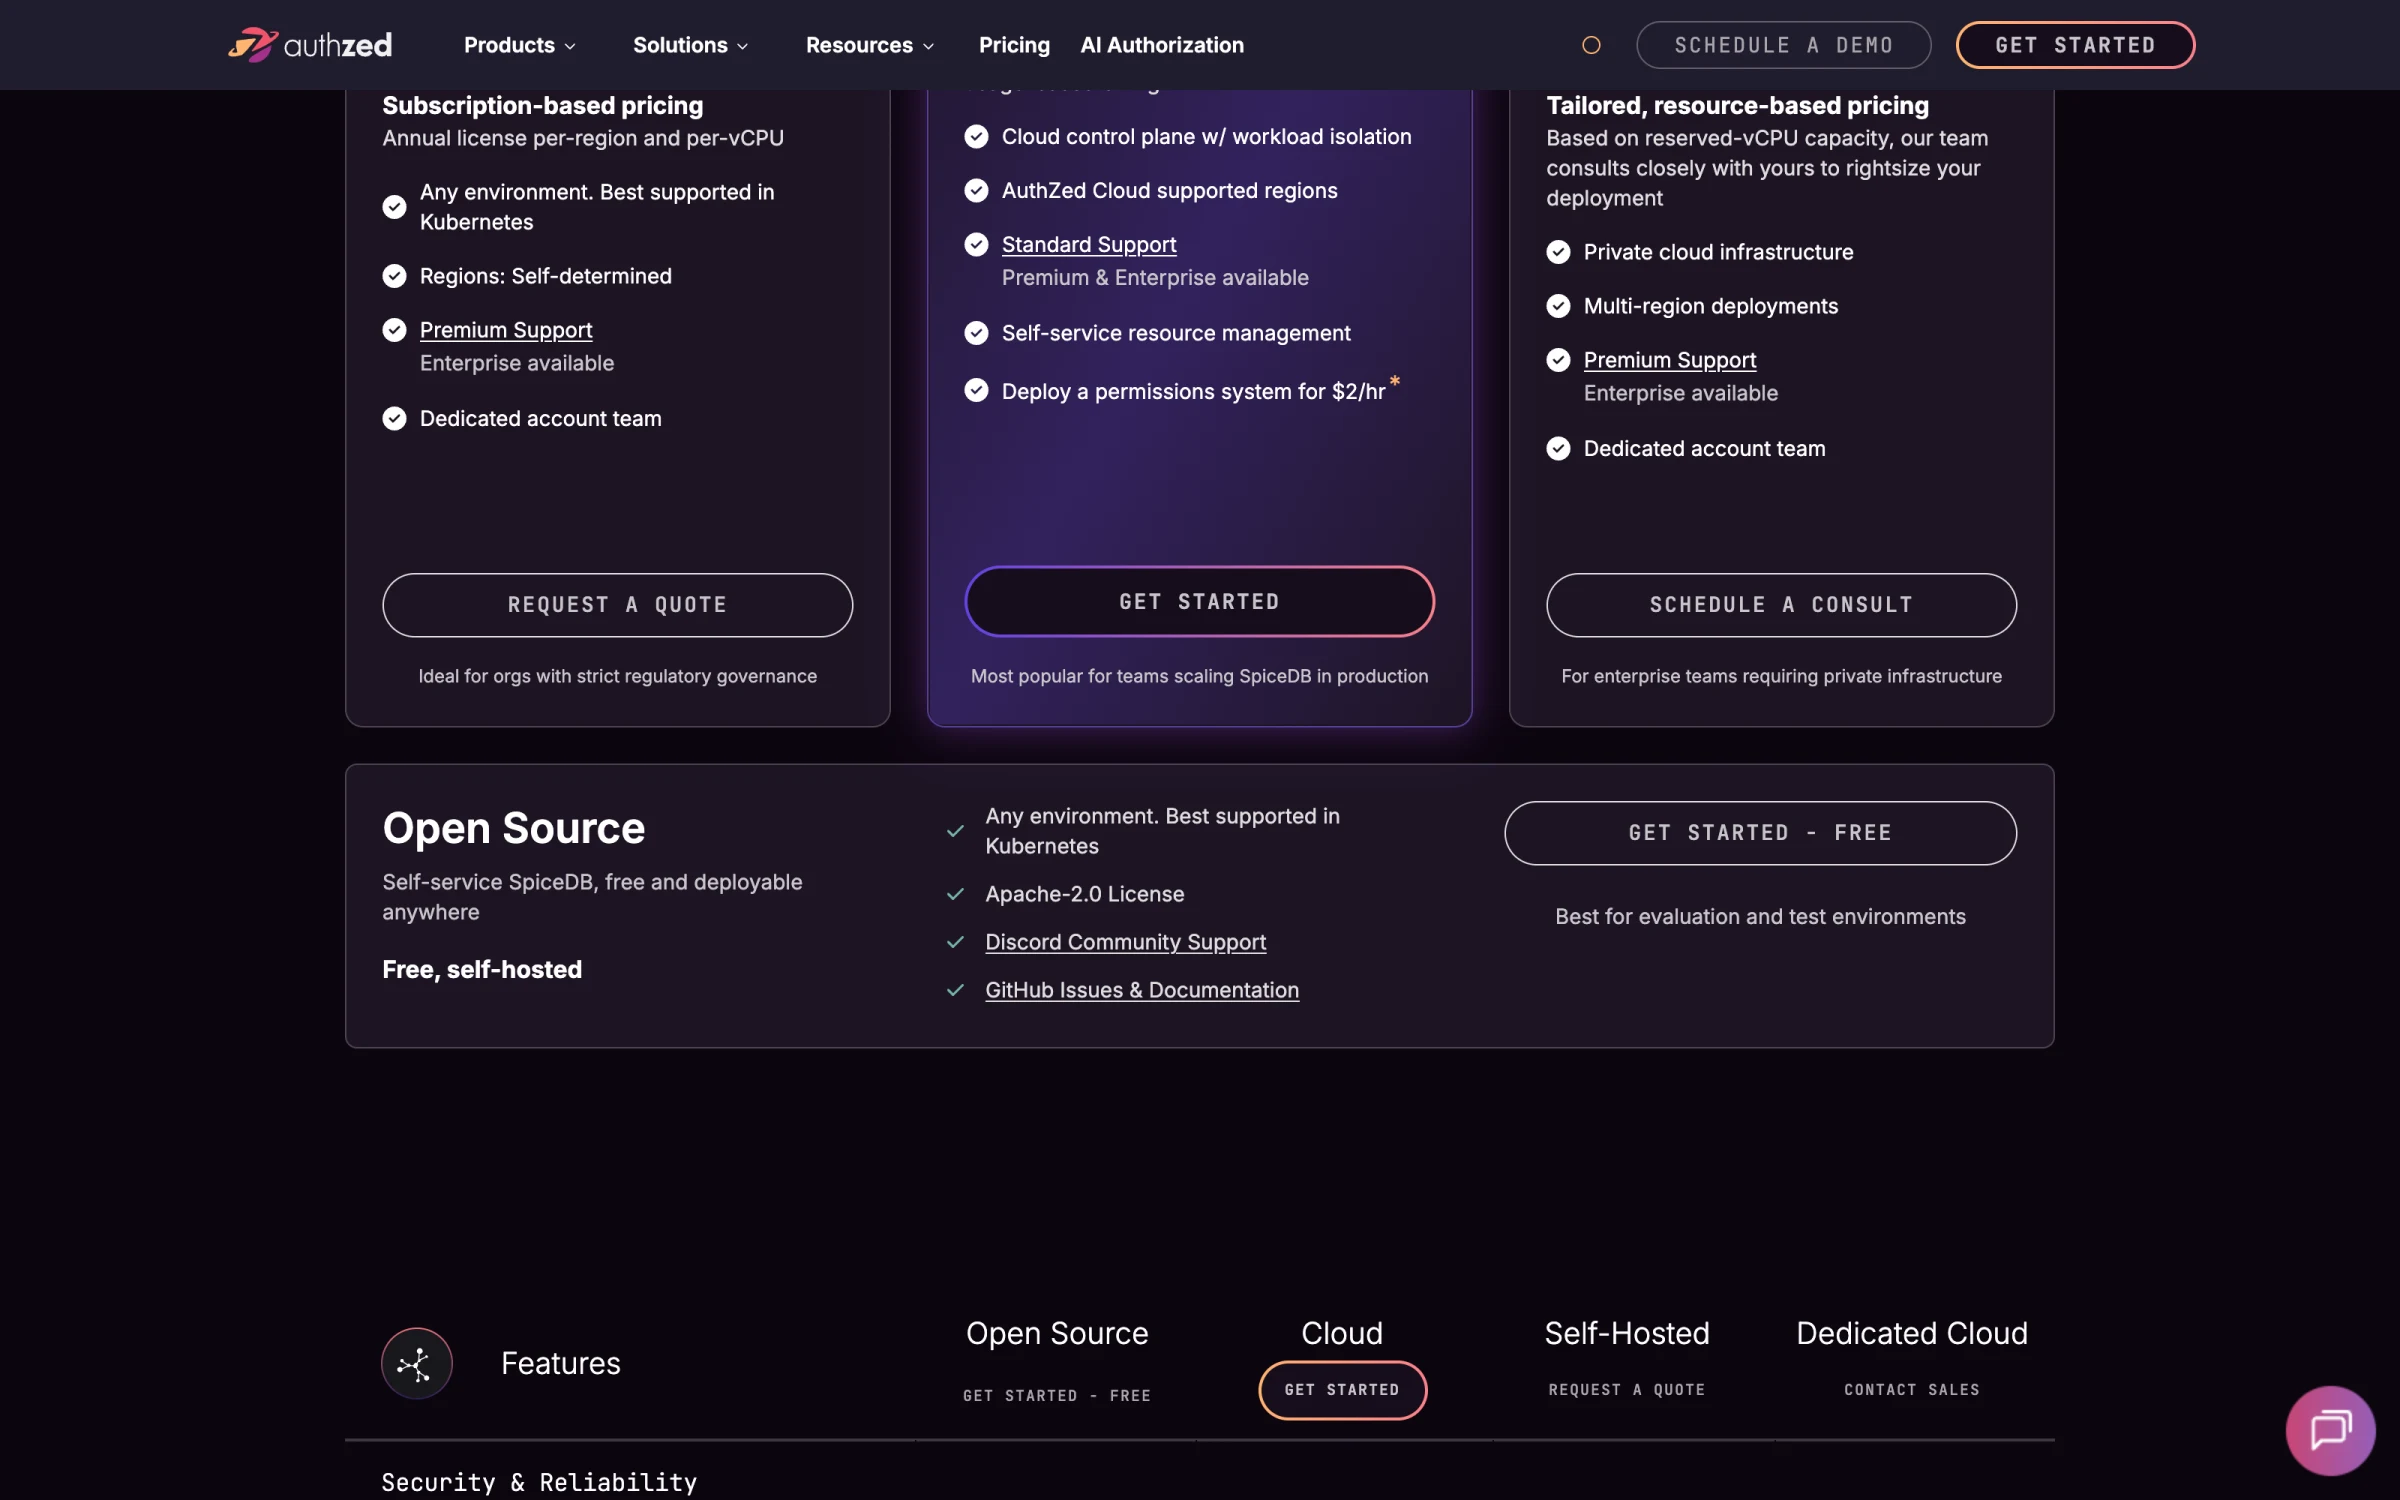Viewport: 2400px width, 1500px height.
Task: Click Get Started - Free in Open Source card
Action: [x=1760, y=833]
